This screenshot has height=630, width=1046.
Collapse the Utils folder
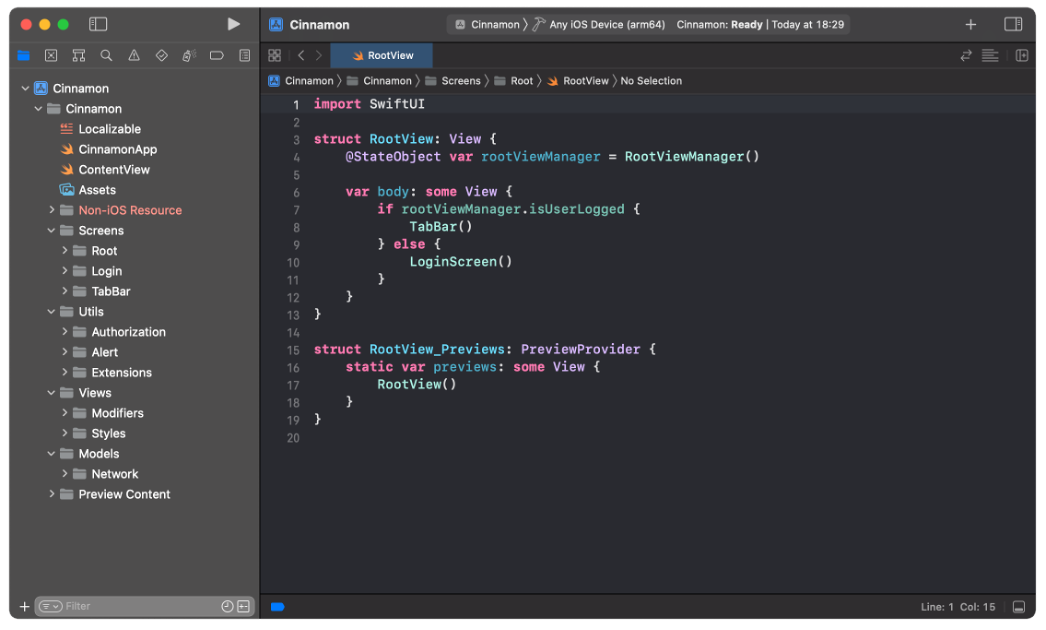coord(52,312)
